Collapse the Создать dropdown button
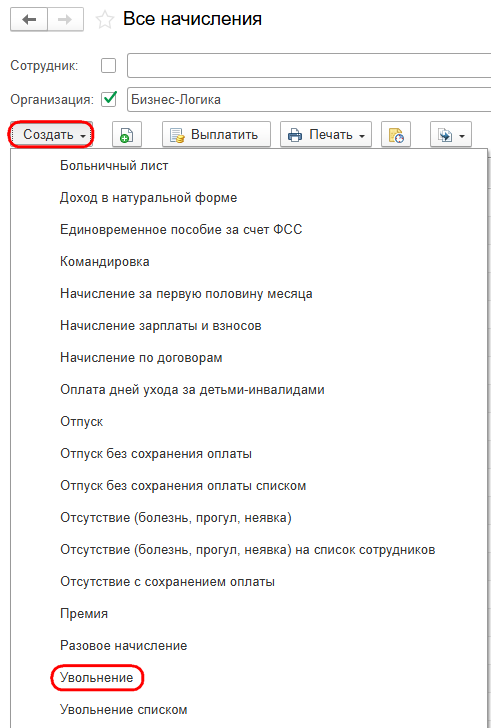This screenshot has height=728, width=491. [x=52, y=135]
